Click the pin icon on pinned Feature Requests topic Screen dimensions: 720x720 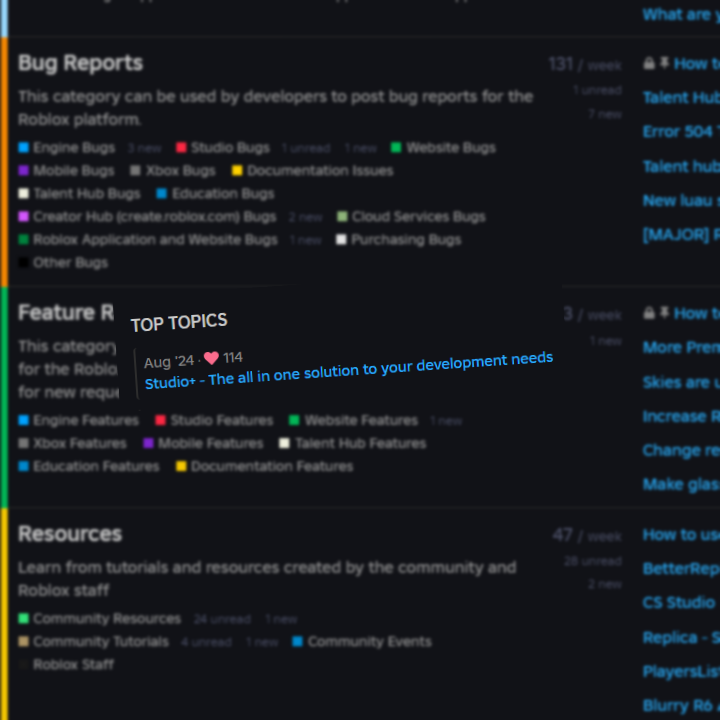pyautogui.click(x=664, y=313)
